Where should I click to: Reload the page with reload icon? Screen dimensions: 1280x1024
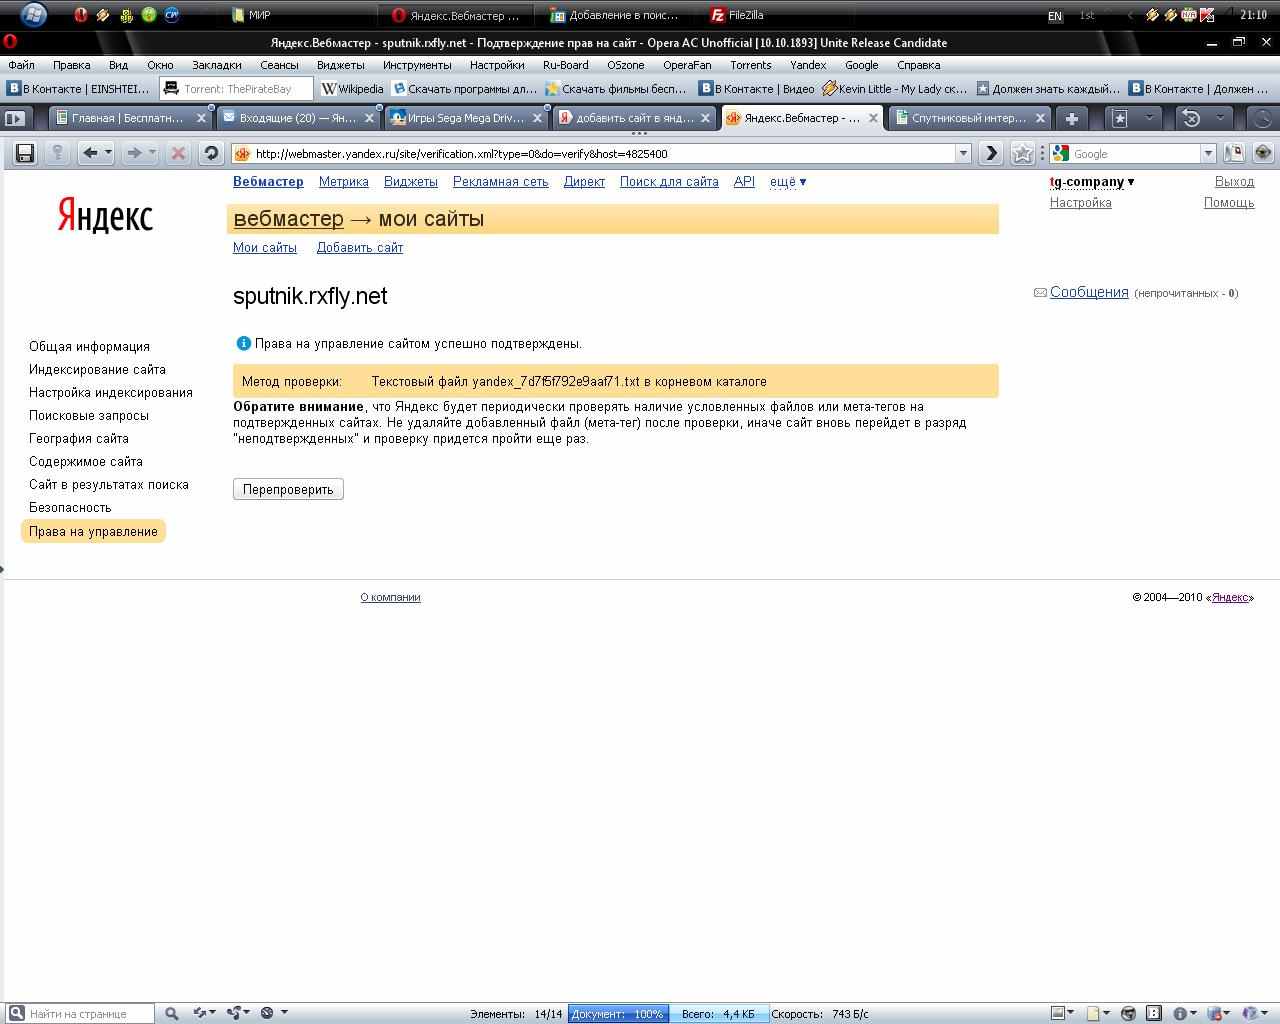[210, 153]
